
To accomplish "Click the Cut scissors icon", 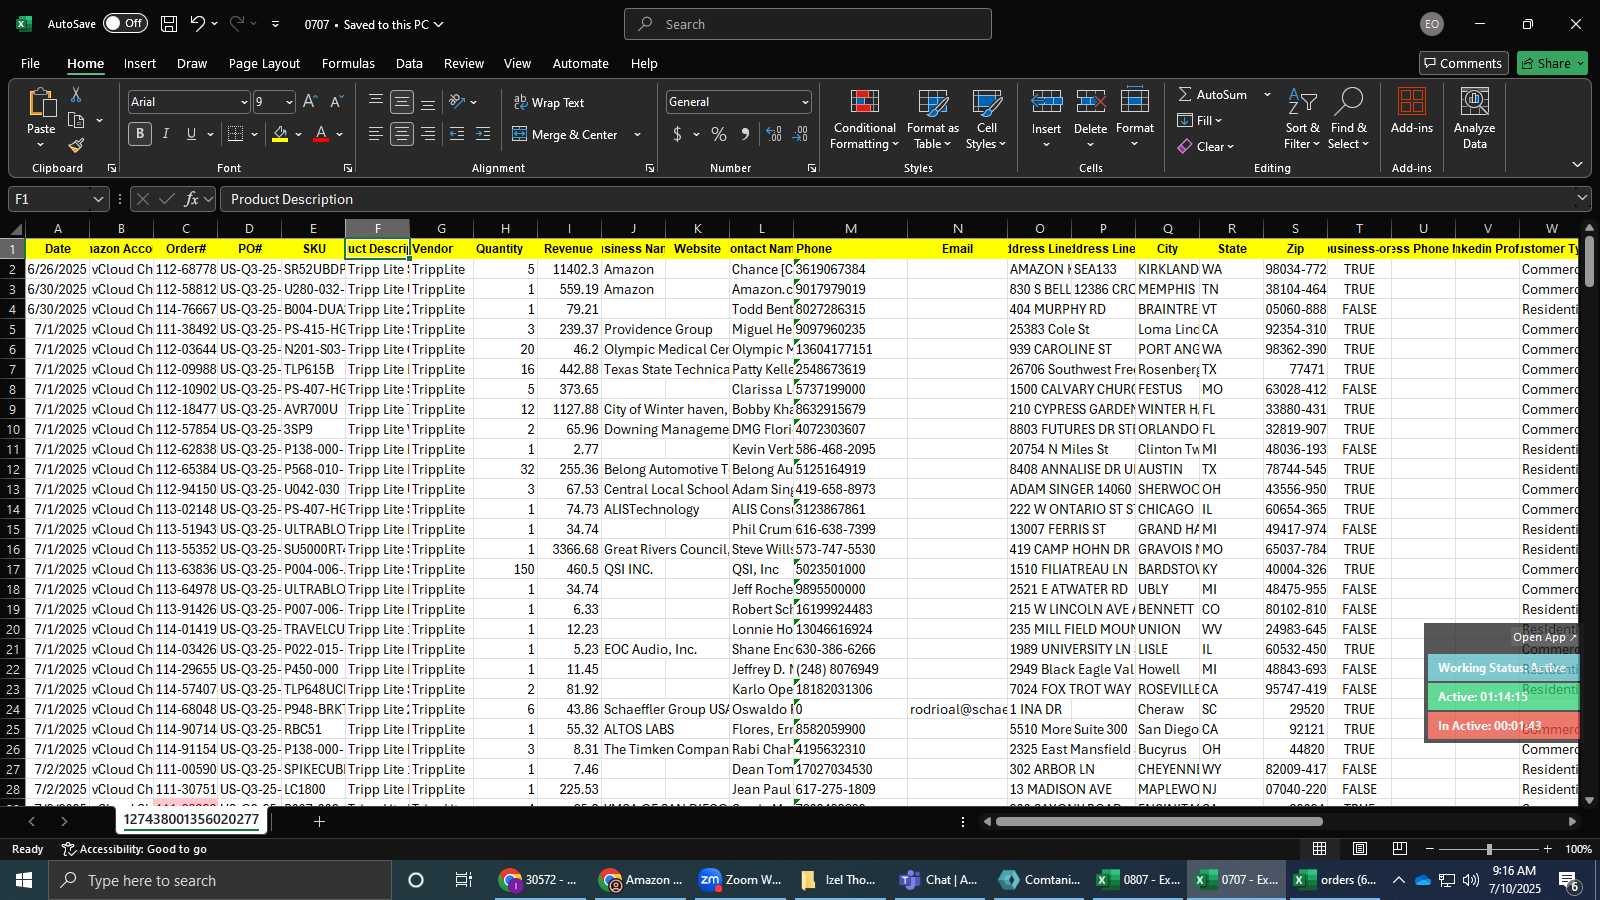I will (76, 94).
